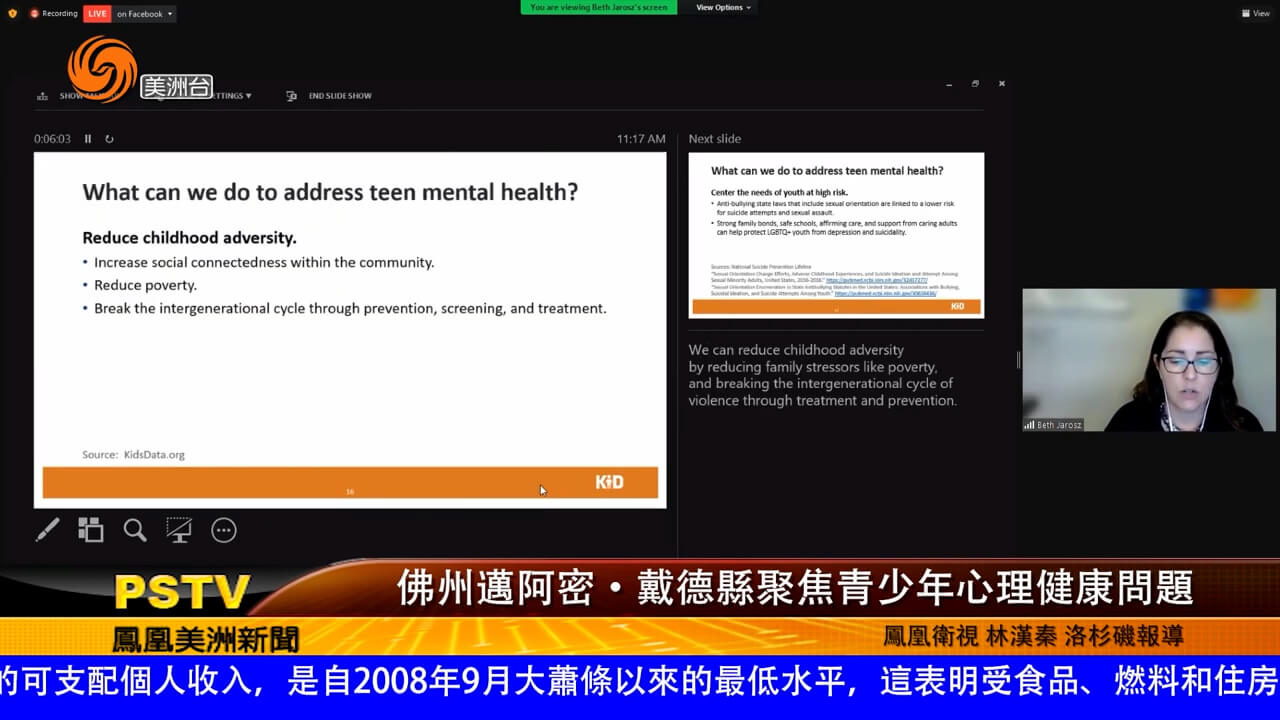
Task: Click the current slide in presenter view
Action: 350,330
